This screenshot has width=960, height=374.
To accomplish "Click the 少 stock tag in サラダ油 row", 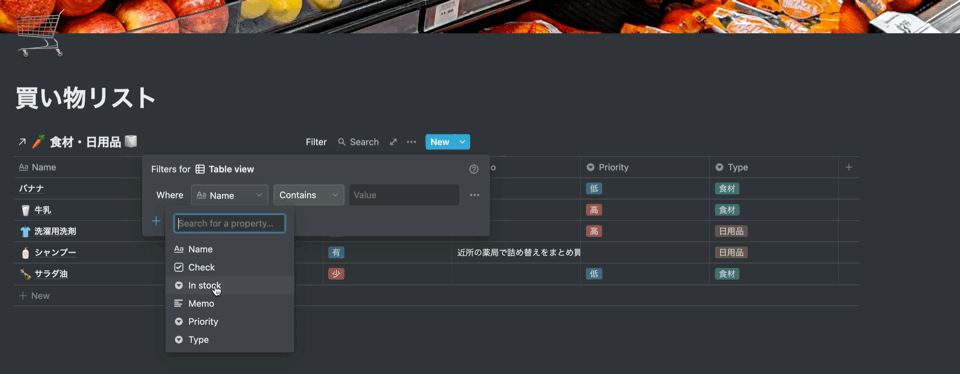I will coord(336,274).
